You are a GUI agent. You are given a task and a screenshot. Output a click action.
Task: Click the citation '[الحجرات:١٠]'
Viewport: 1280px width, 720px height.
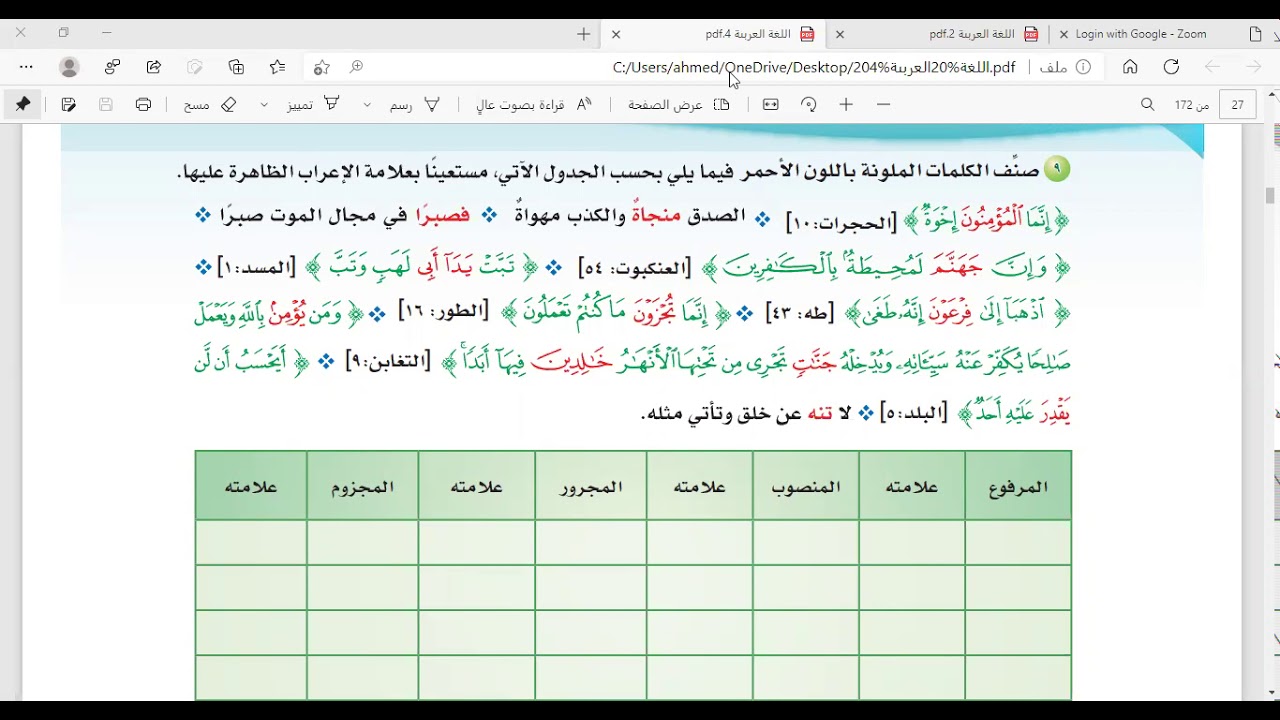coord(841,222)
